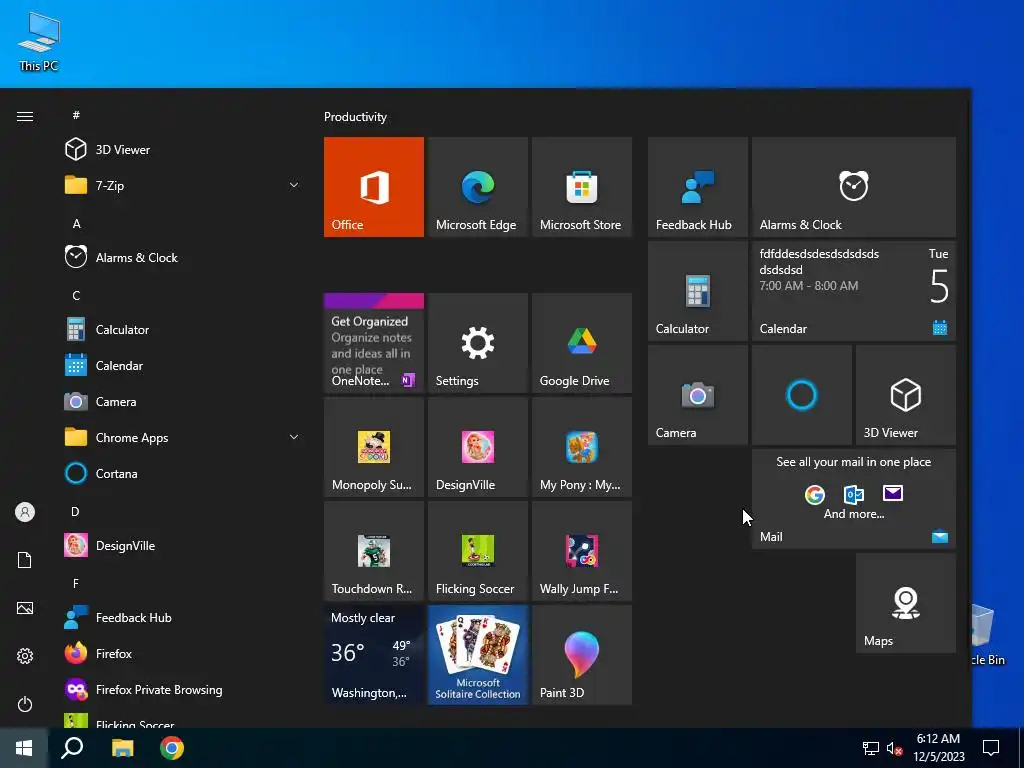Open the Camera tile
This screenshot has height=768, width=1024.
pos(697,395)
